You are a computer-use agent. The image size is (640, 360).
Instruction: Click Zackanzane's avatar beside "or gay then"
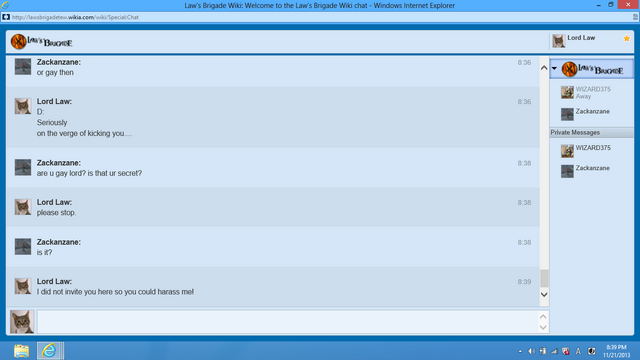[x=23, y=67]
